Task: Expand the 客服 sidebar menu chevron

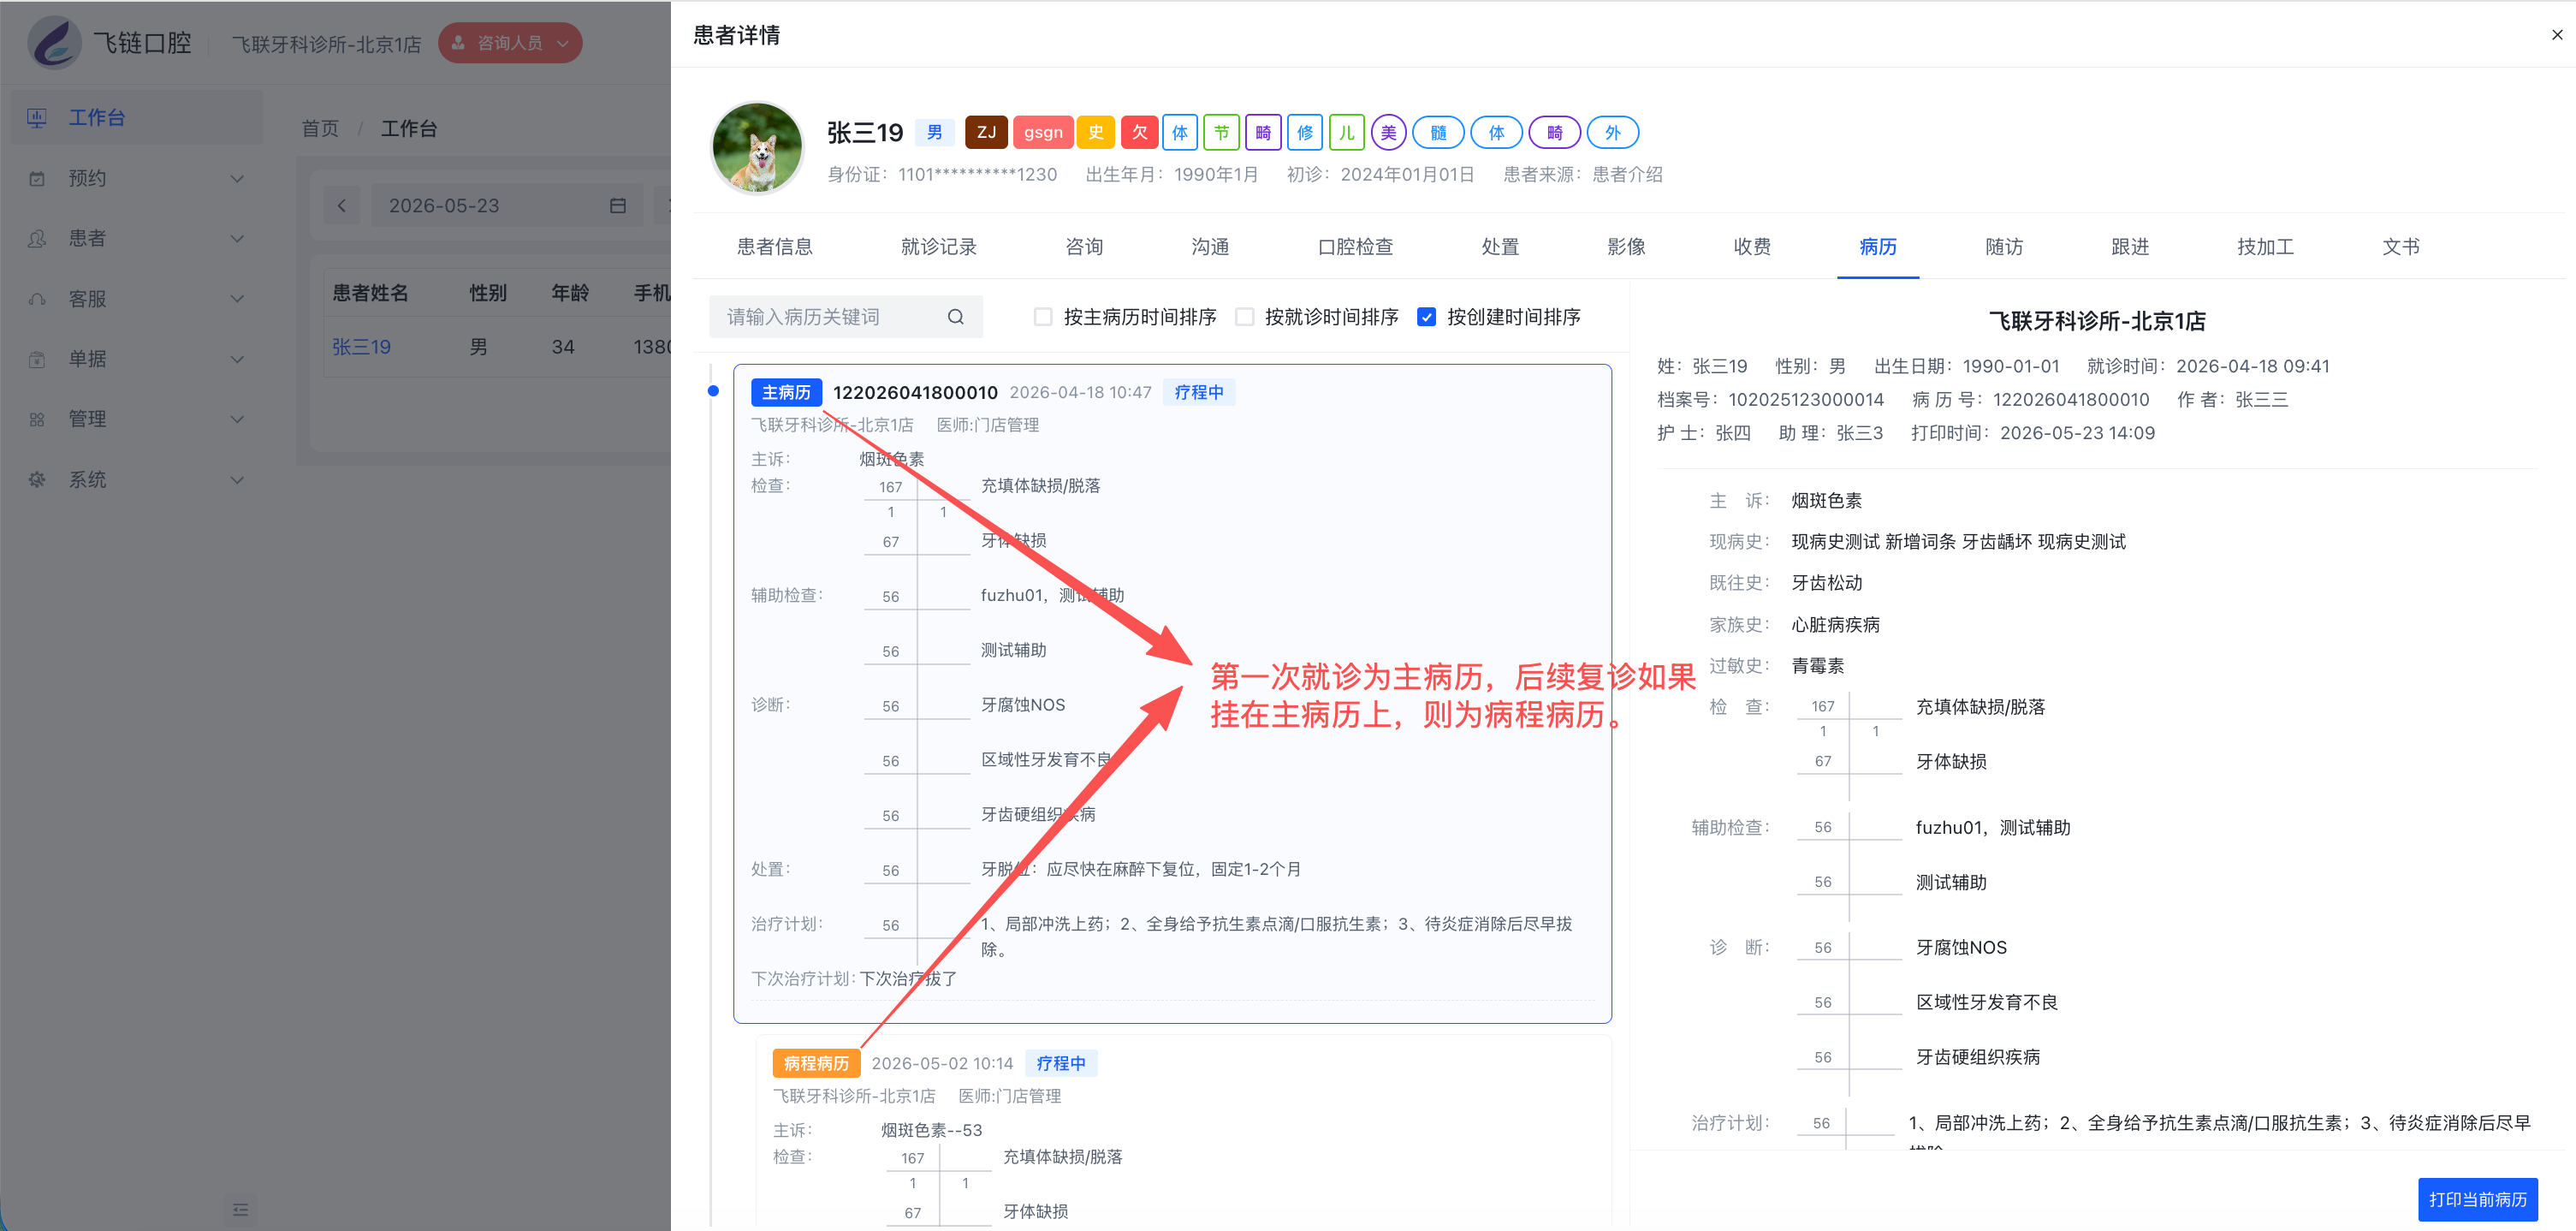Action: pos(237,299)
